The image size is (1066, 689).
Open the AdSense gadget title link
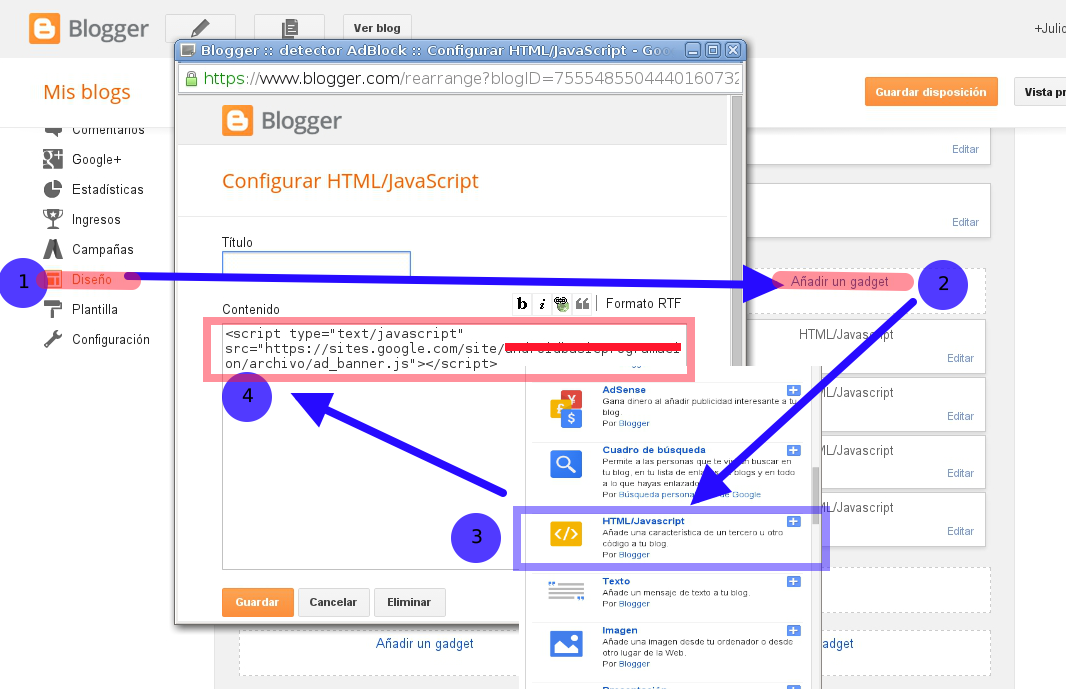[623, 390]
